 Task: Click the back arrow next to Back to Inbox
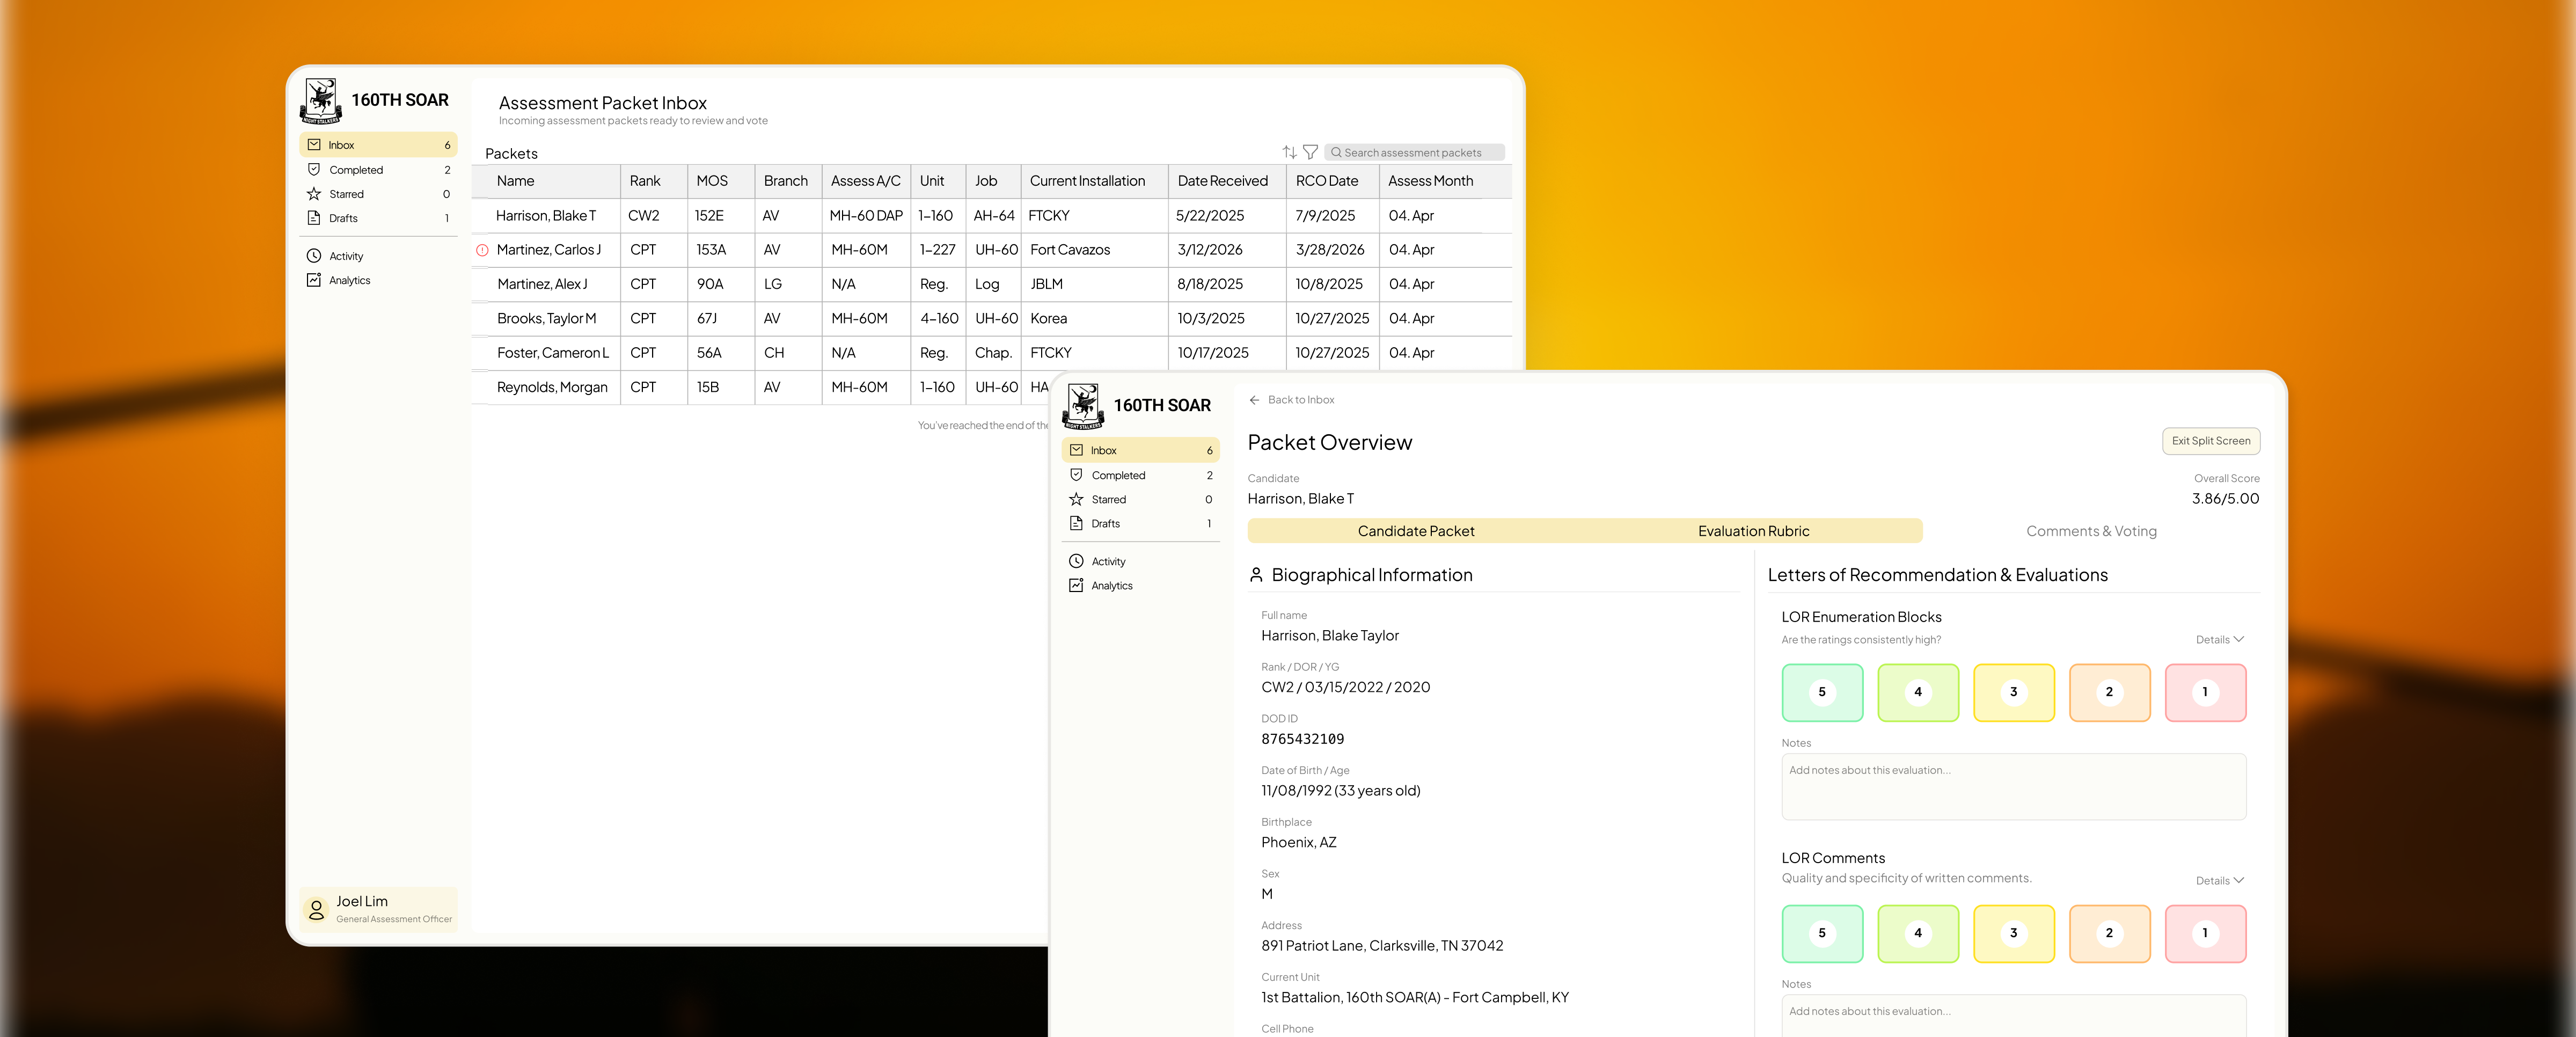tap(1254, 400)
